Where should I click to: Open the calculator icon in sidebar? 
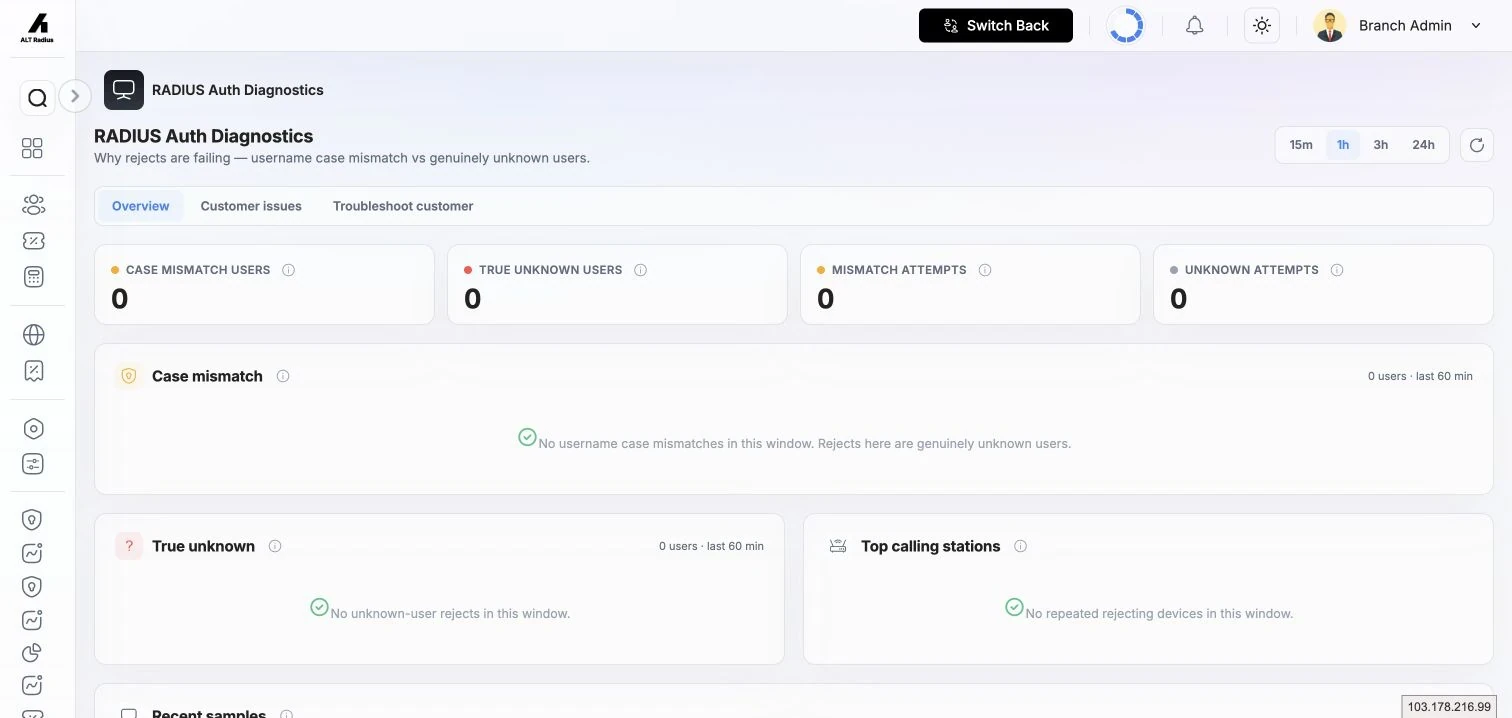pyautogui.click(x=33, y=277)
